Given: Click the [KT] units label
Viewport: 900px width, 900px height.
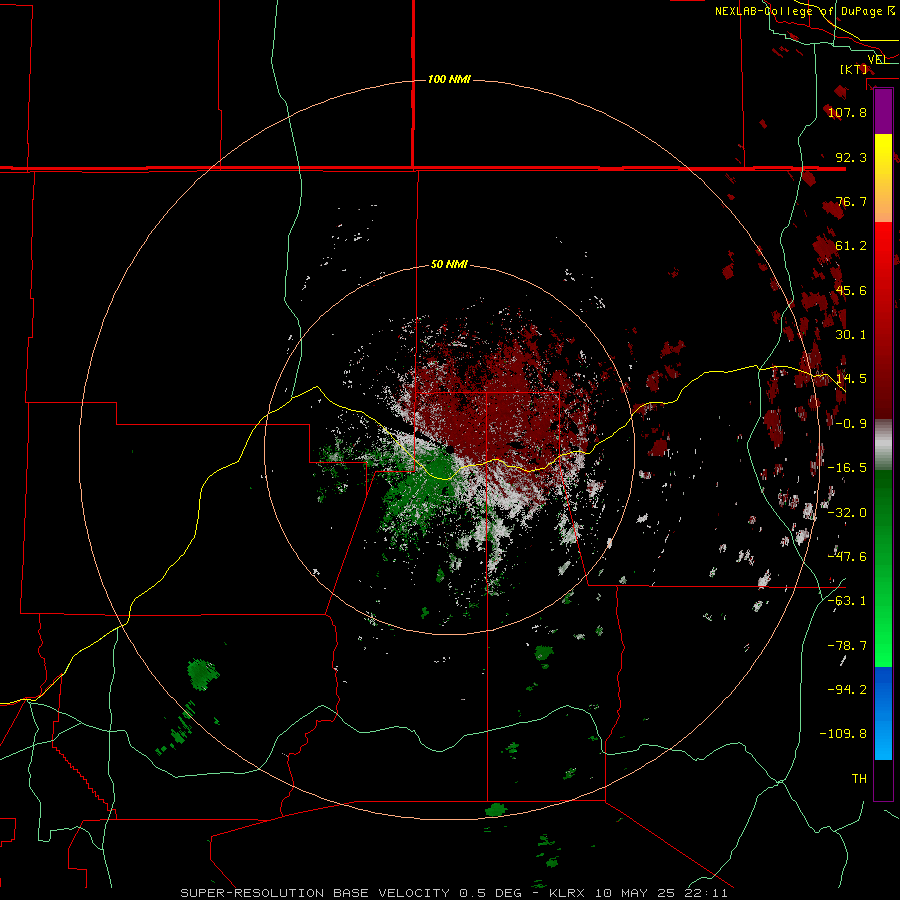Looking at the screenshot, I should 854,69.
